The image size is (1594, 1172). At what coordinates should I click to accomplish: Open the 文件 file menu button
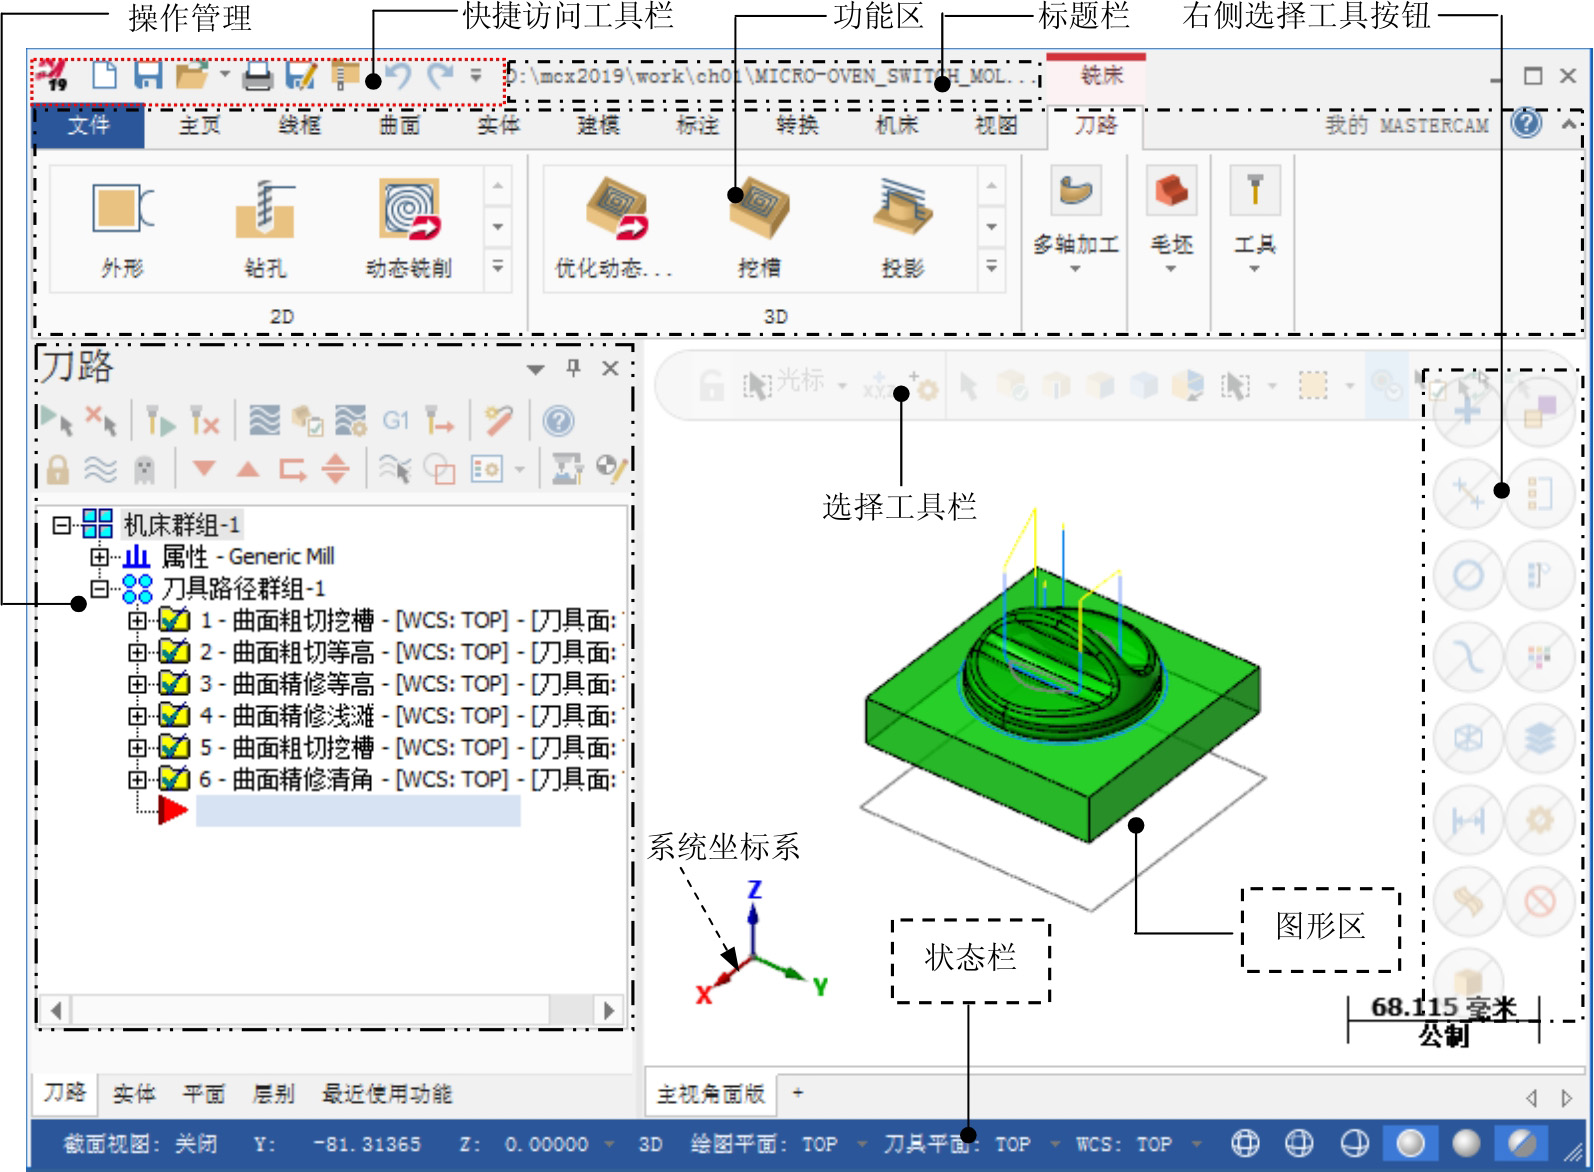pyautogui.click(x=89, y=125)
